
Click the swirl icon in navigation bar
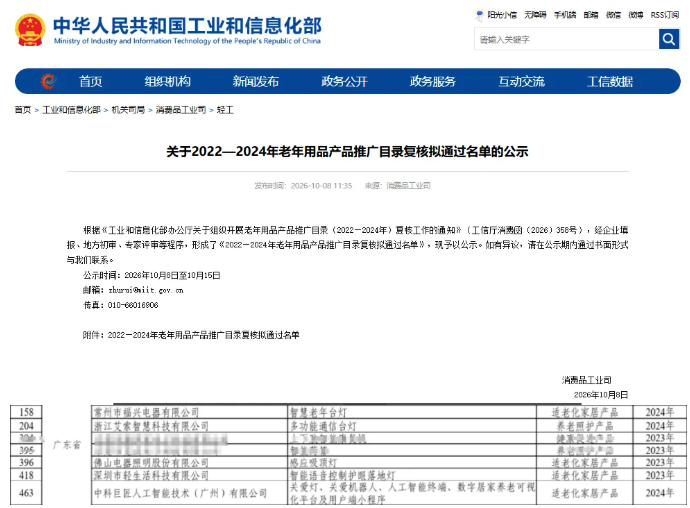coord(48,81)
